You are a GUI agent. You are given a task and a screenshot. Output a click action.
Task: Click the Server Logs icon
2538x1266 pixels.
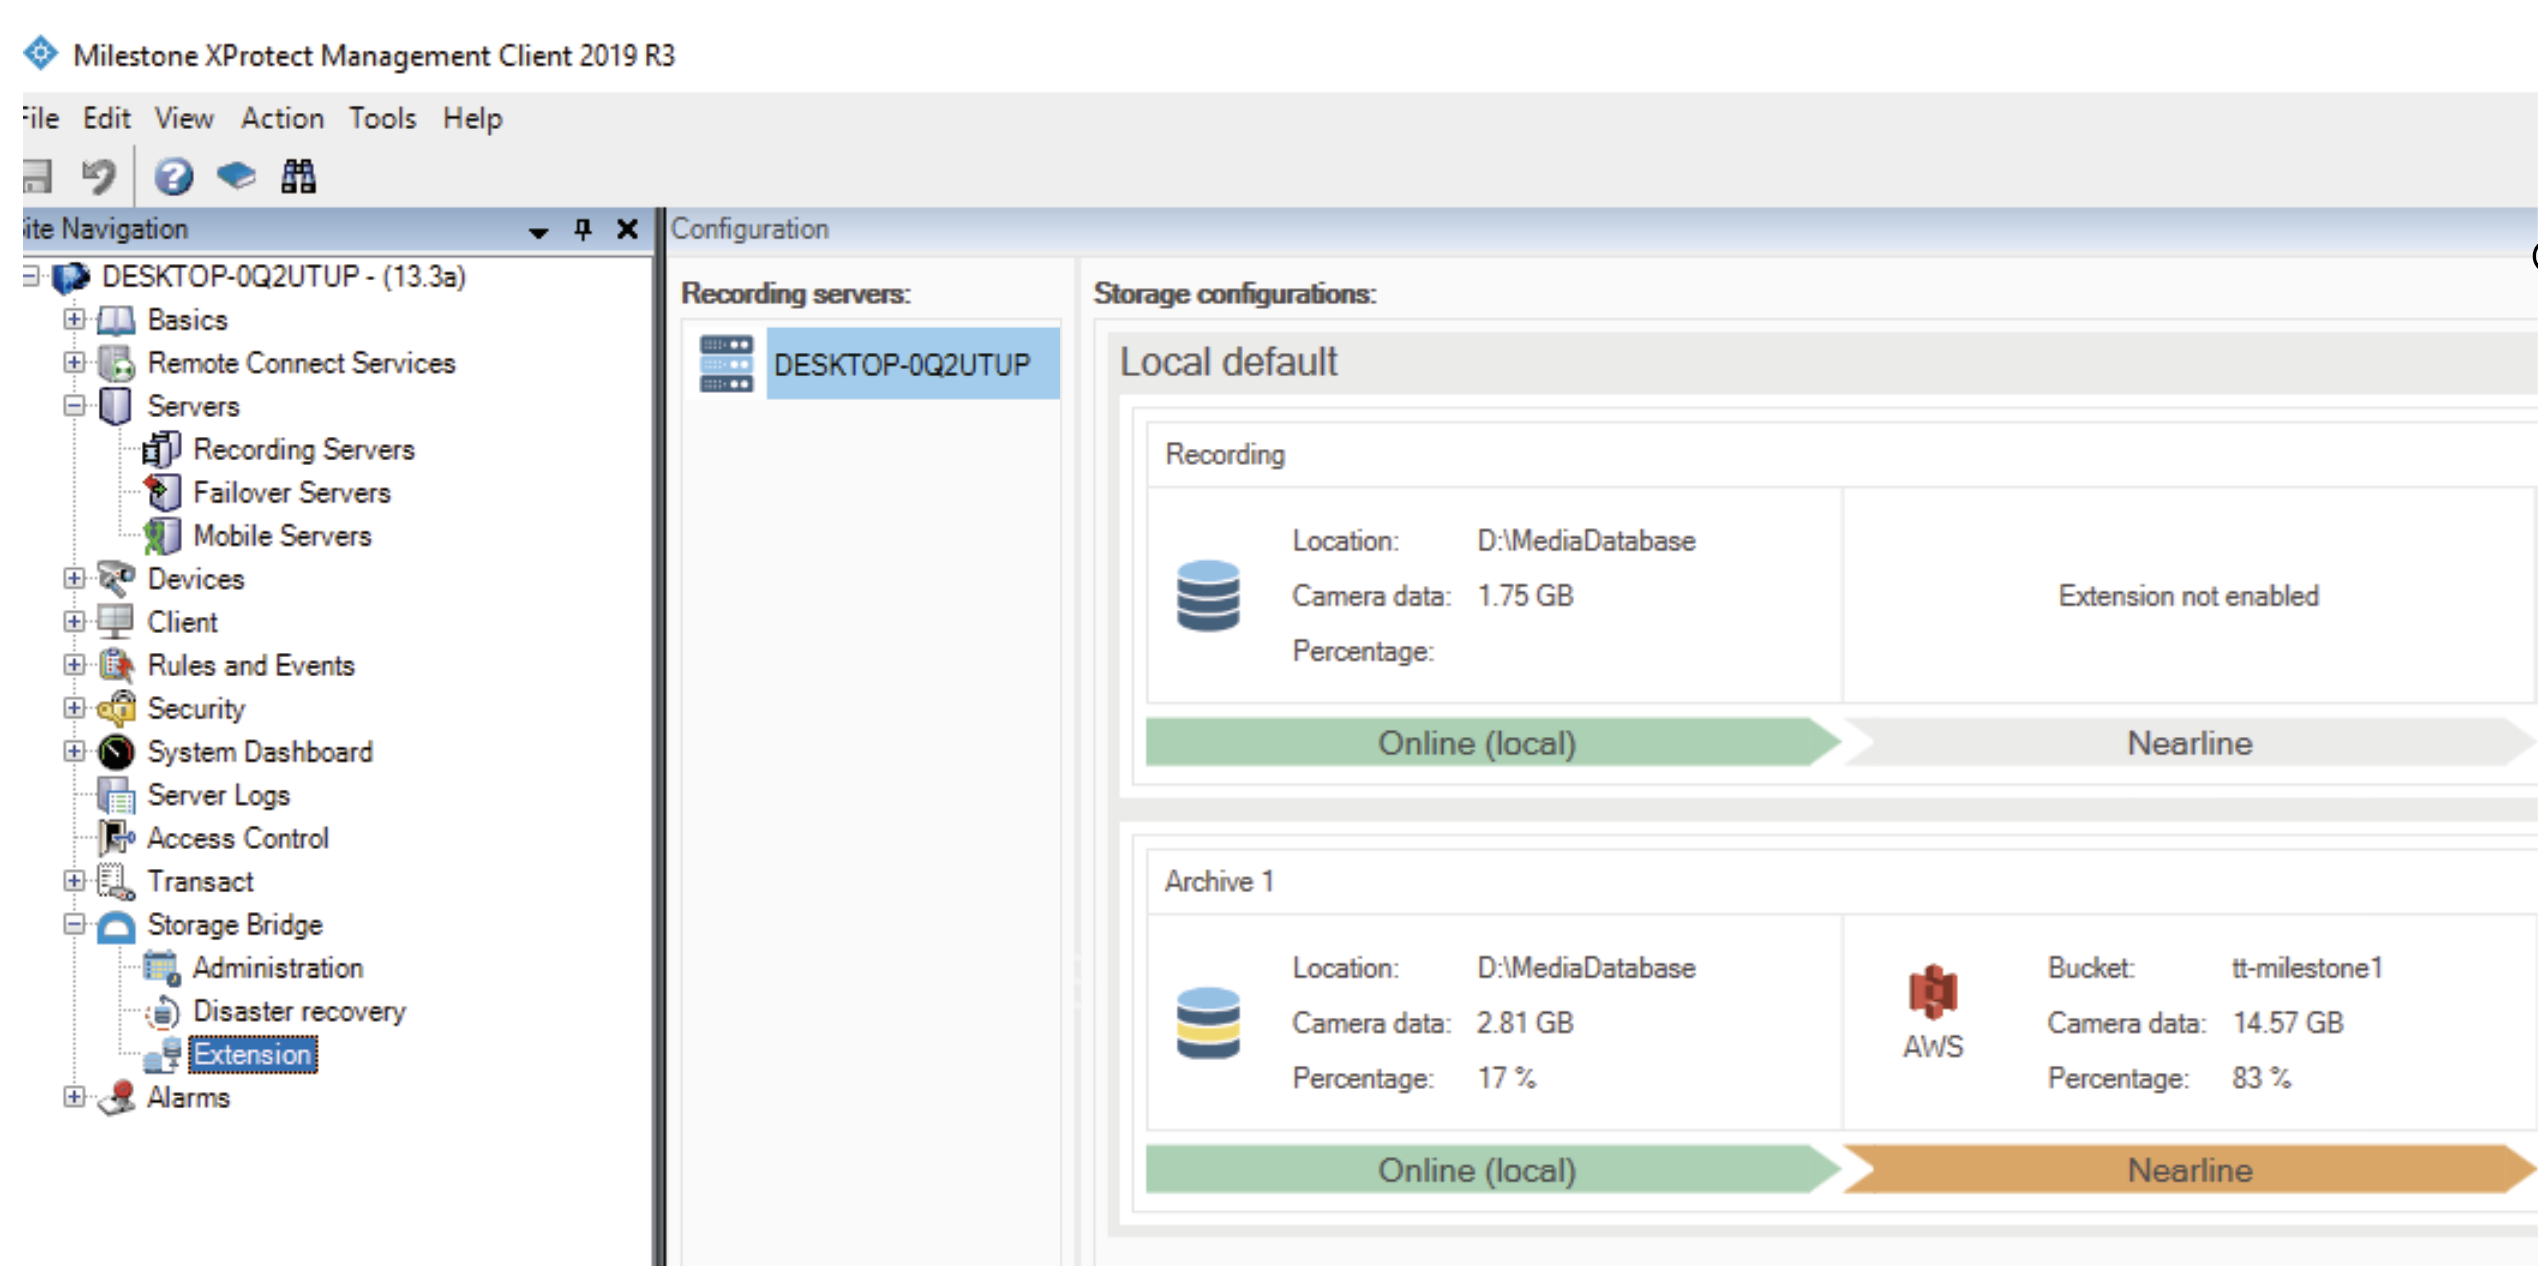116,796
